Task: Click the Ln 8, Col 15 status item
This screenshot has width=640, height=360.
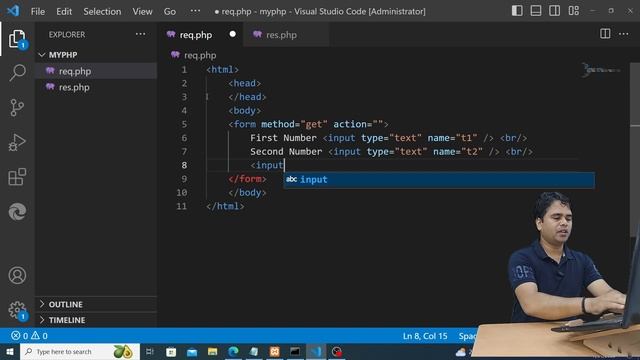Action: [x=425, y=336]
